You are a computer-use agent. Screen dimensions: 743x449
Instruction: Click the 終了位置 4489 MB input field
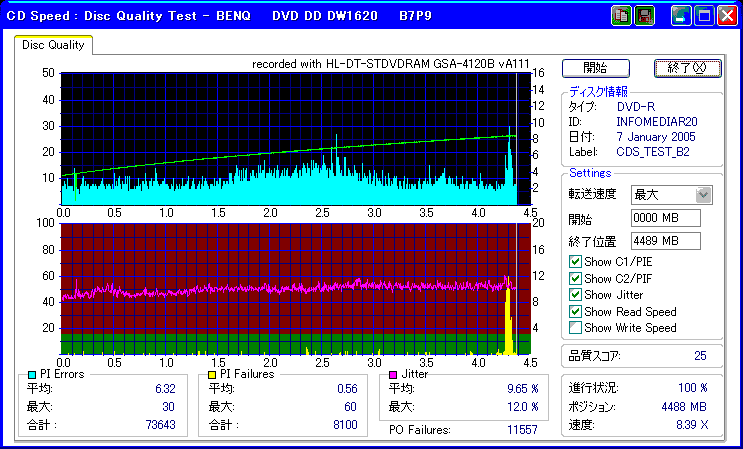tap(666, 241)
